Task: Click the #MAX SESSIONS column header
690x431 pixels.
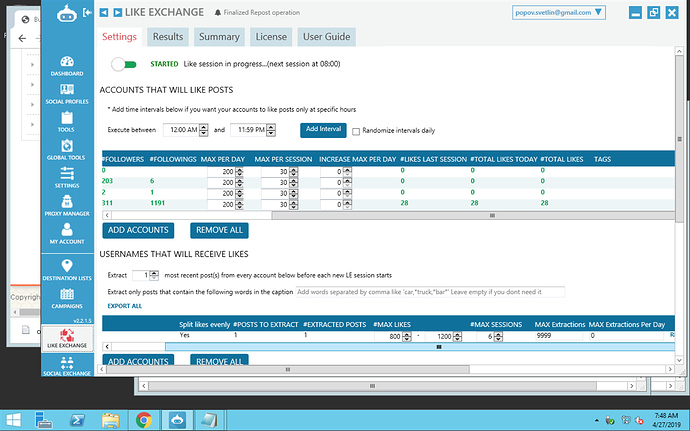Action: click(x=496, y=324)
